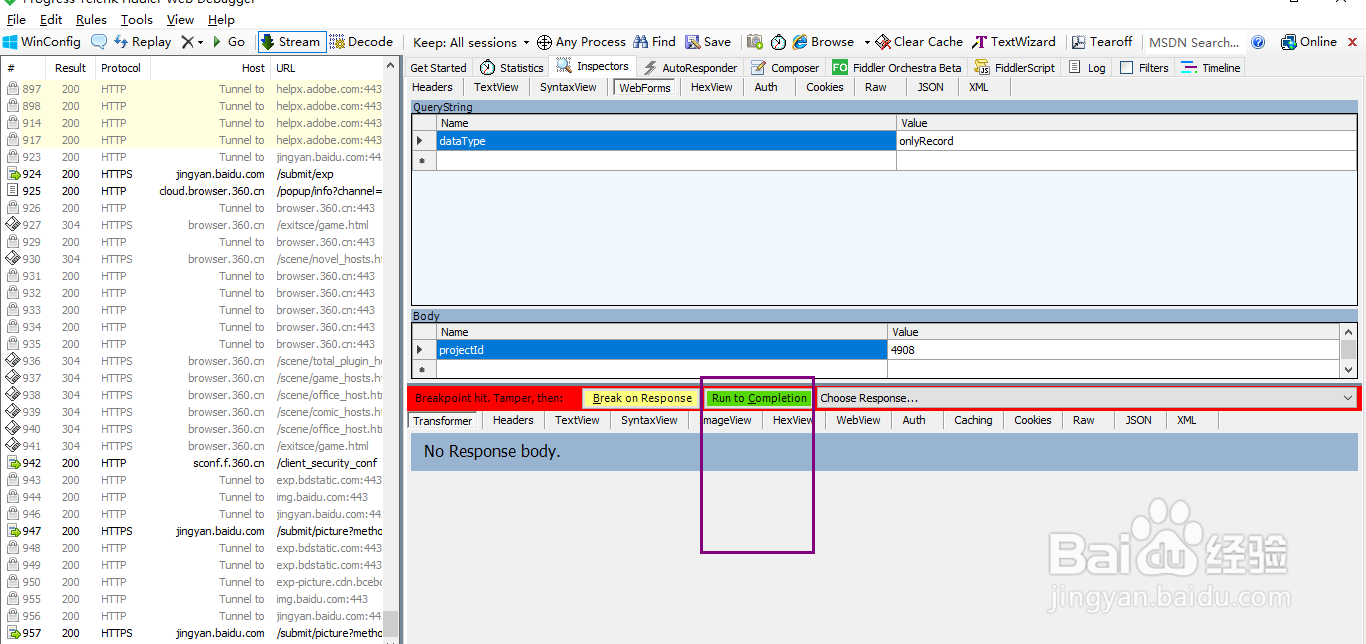
Task: Click the timer clock icon
Action: click(x=778, y=42)
